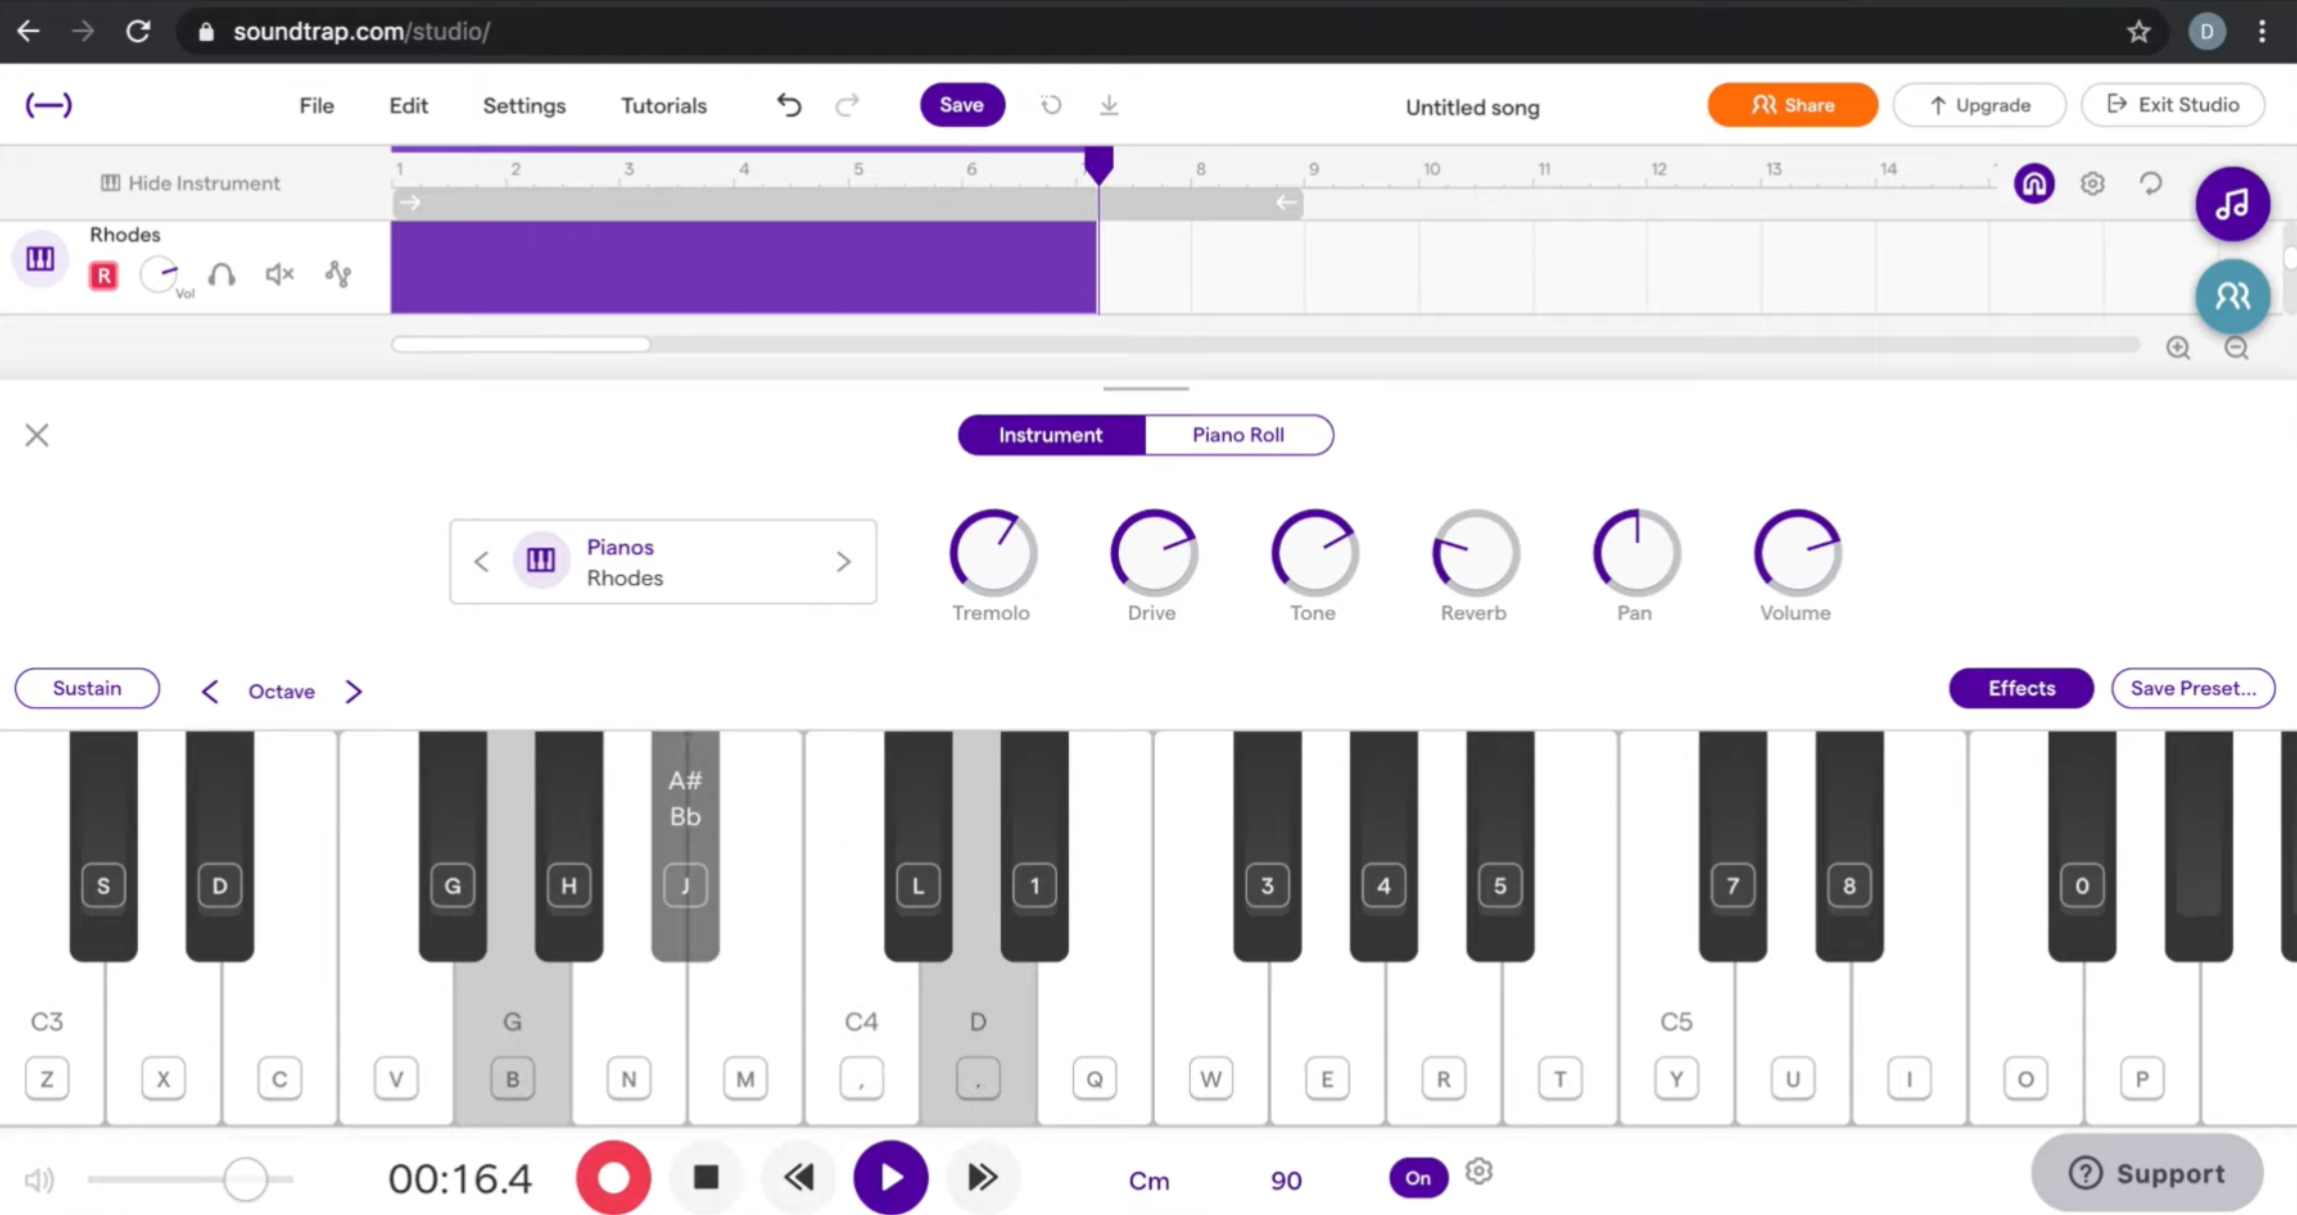This screenshot has height=1215, width=2297.
Task: Disarm recording on the Rhodes track
Action: tap(103, 275)
